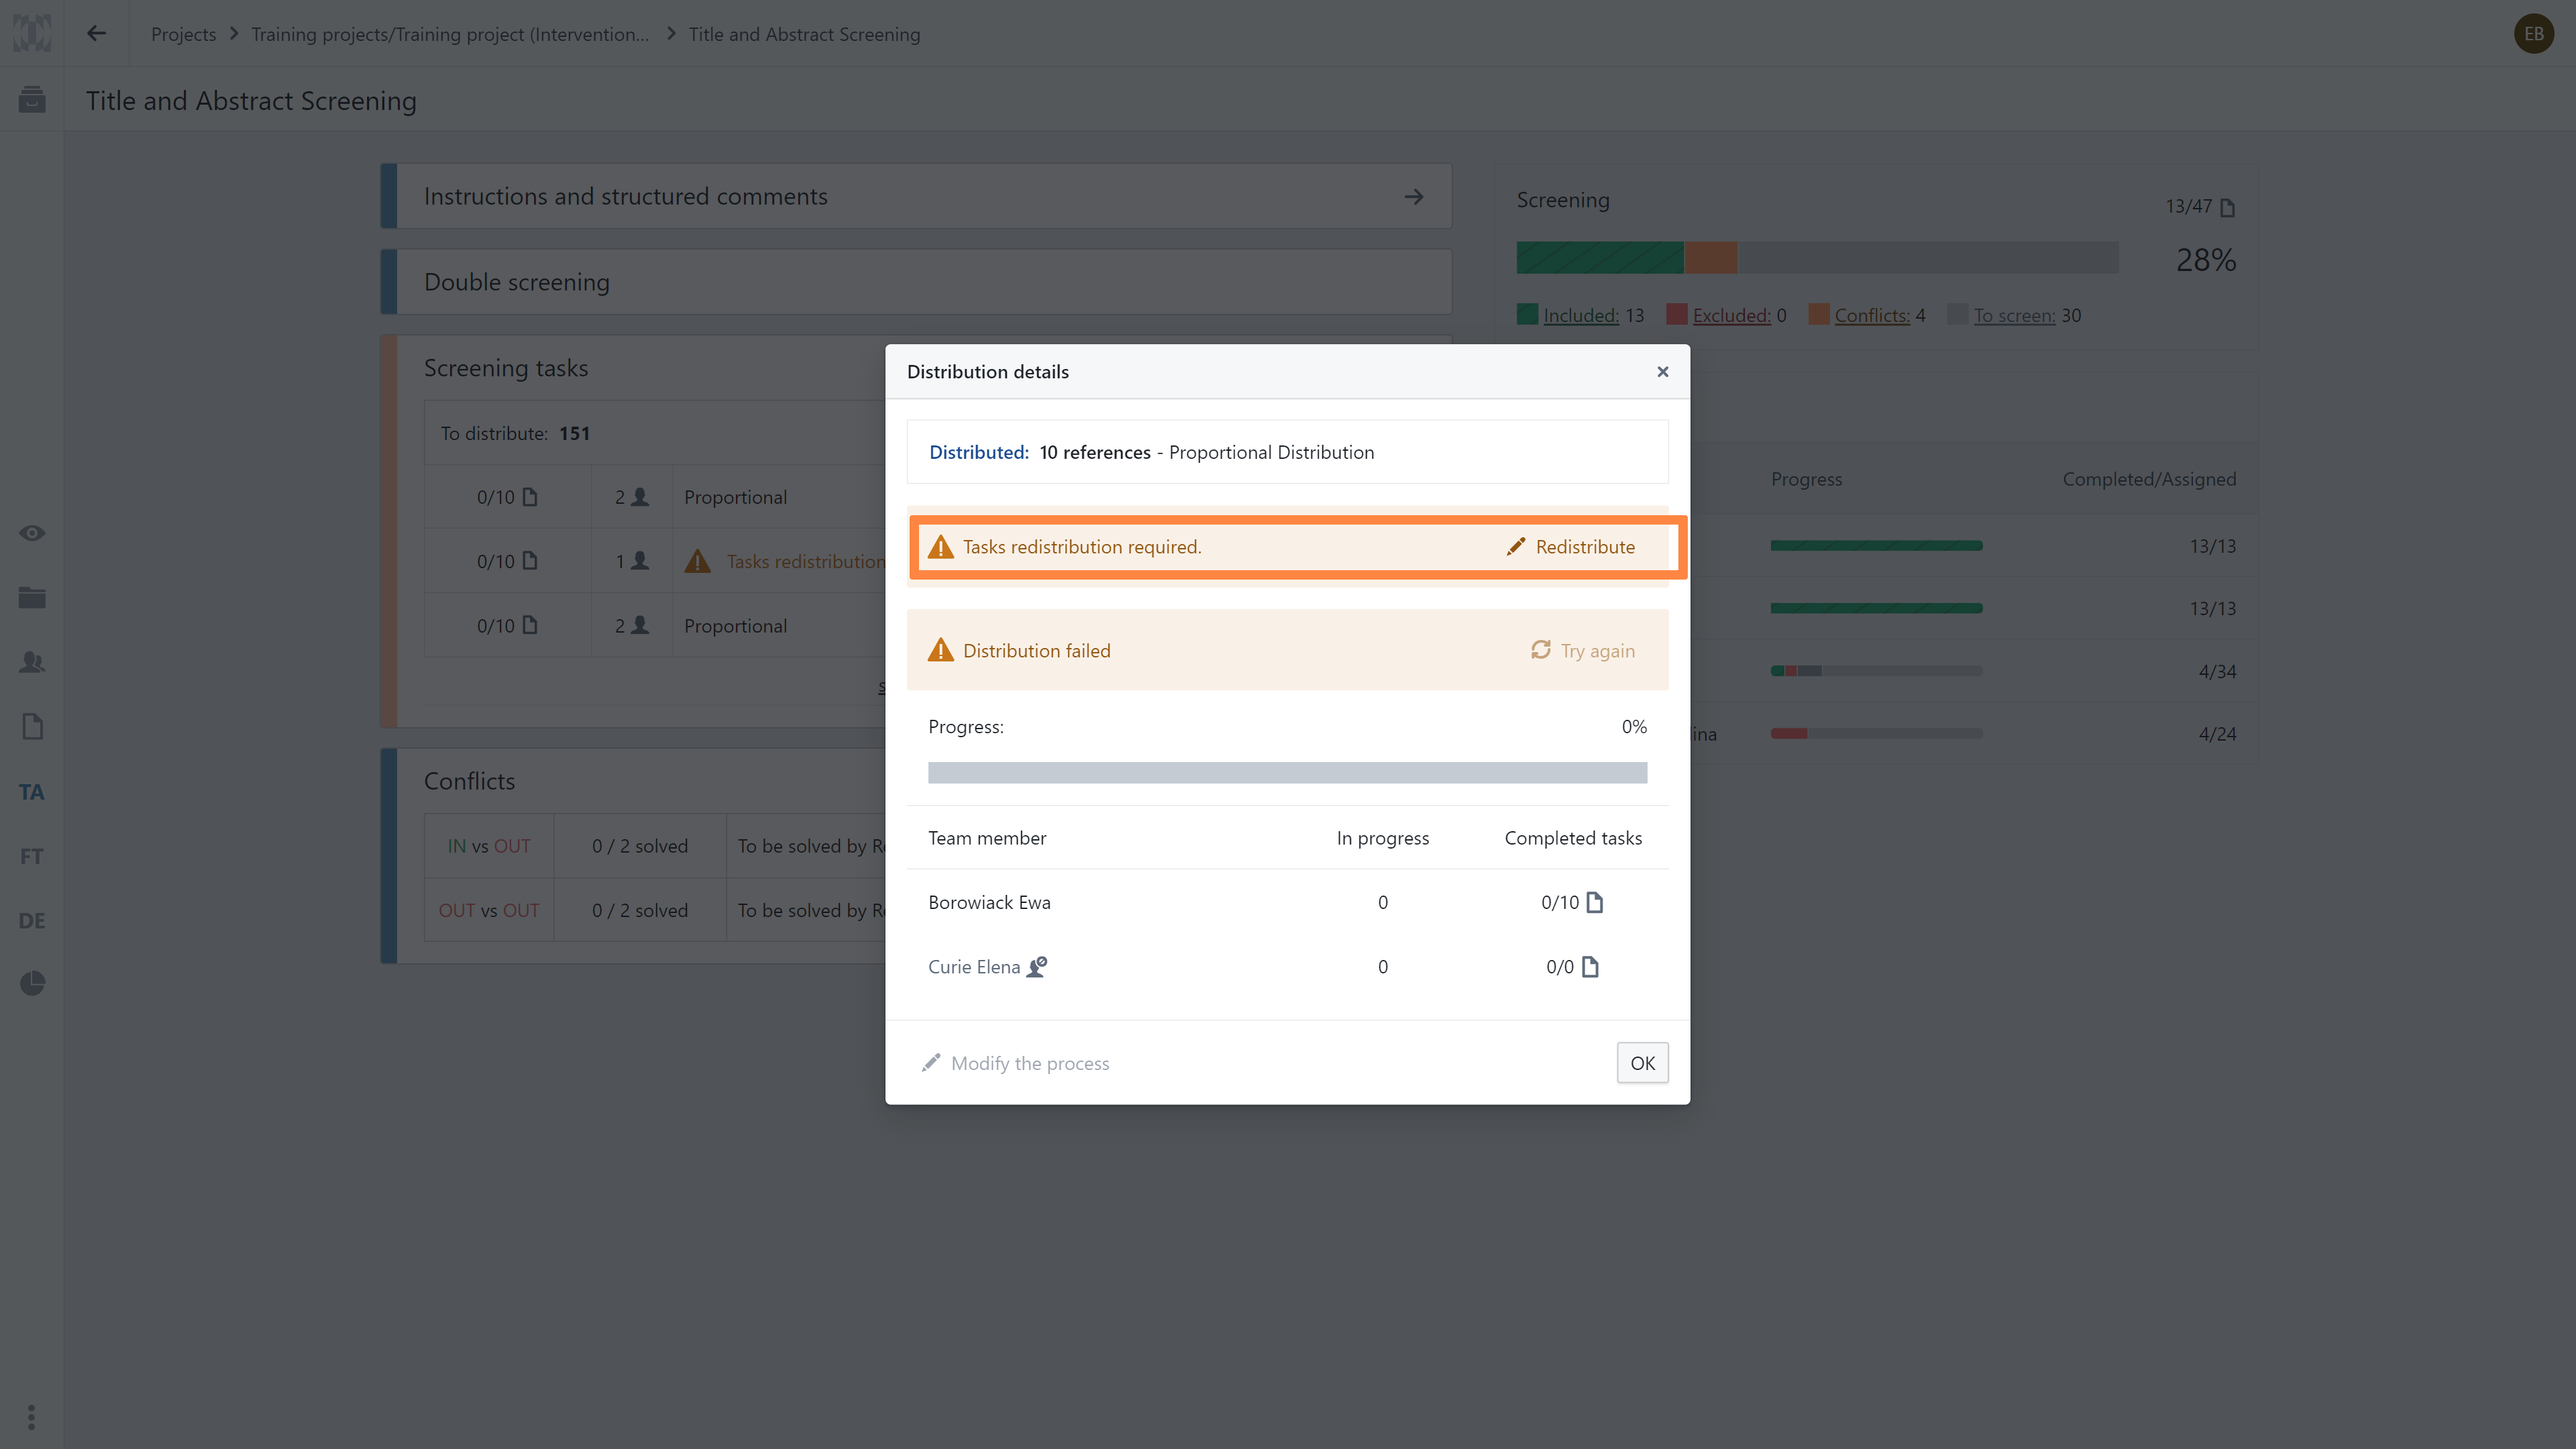Click the dialog Progress bar at 0%
This screenshot has height=1449, width=2576.
point(1287,773)
